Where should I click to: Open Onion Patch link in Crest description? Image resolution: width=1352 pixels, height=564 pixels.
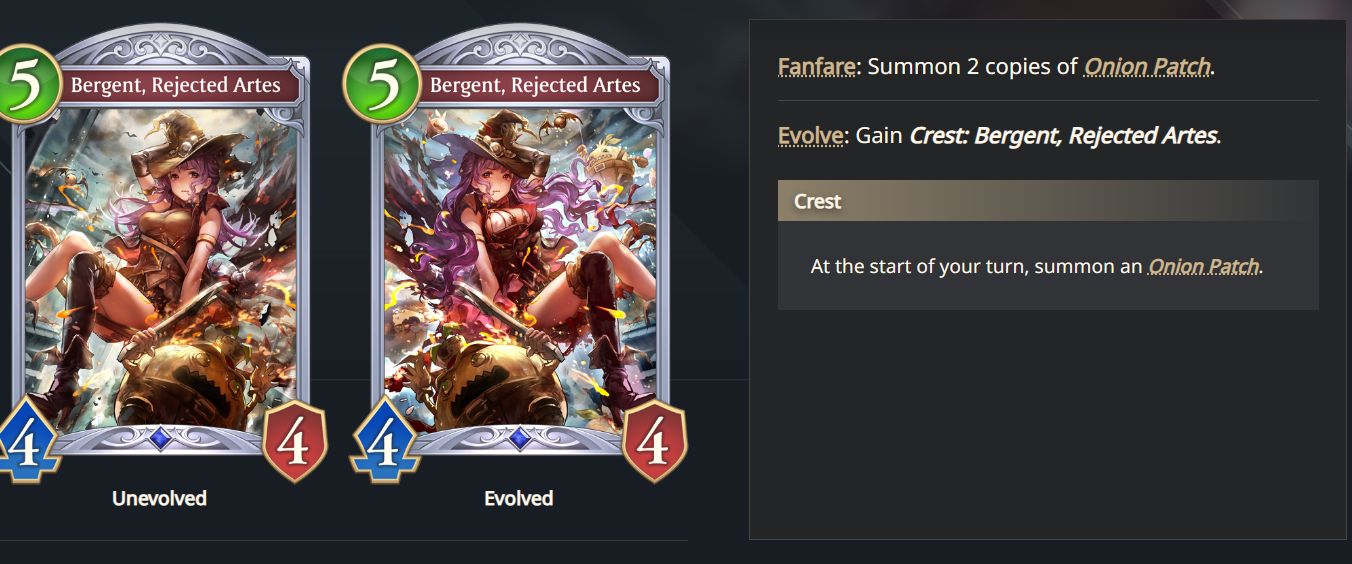(1203, 267)
